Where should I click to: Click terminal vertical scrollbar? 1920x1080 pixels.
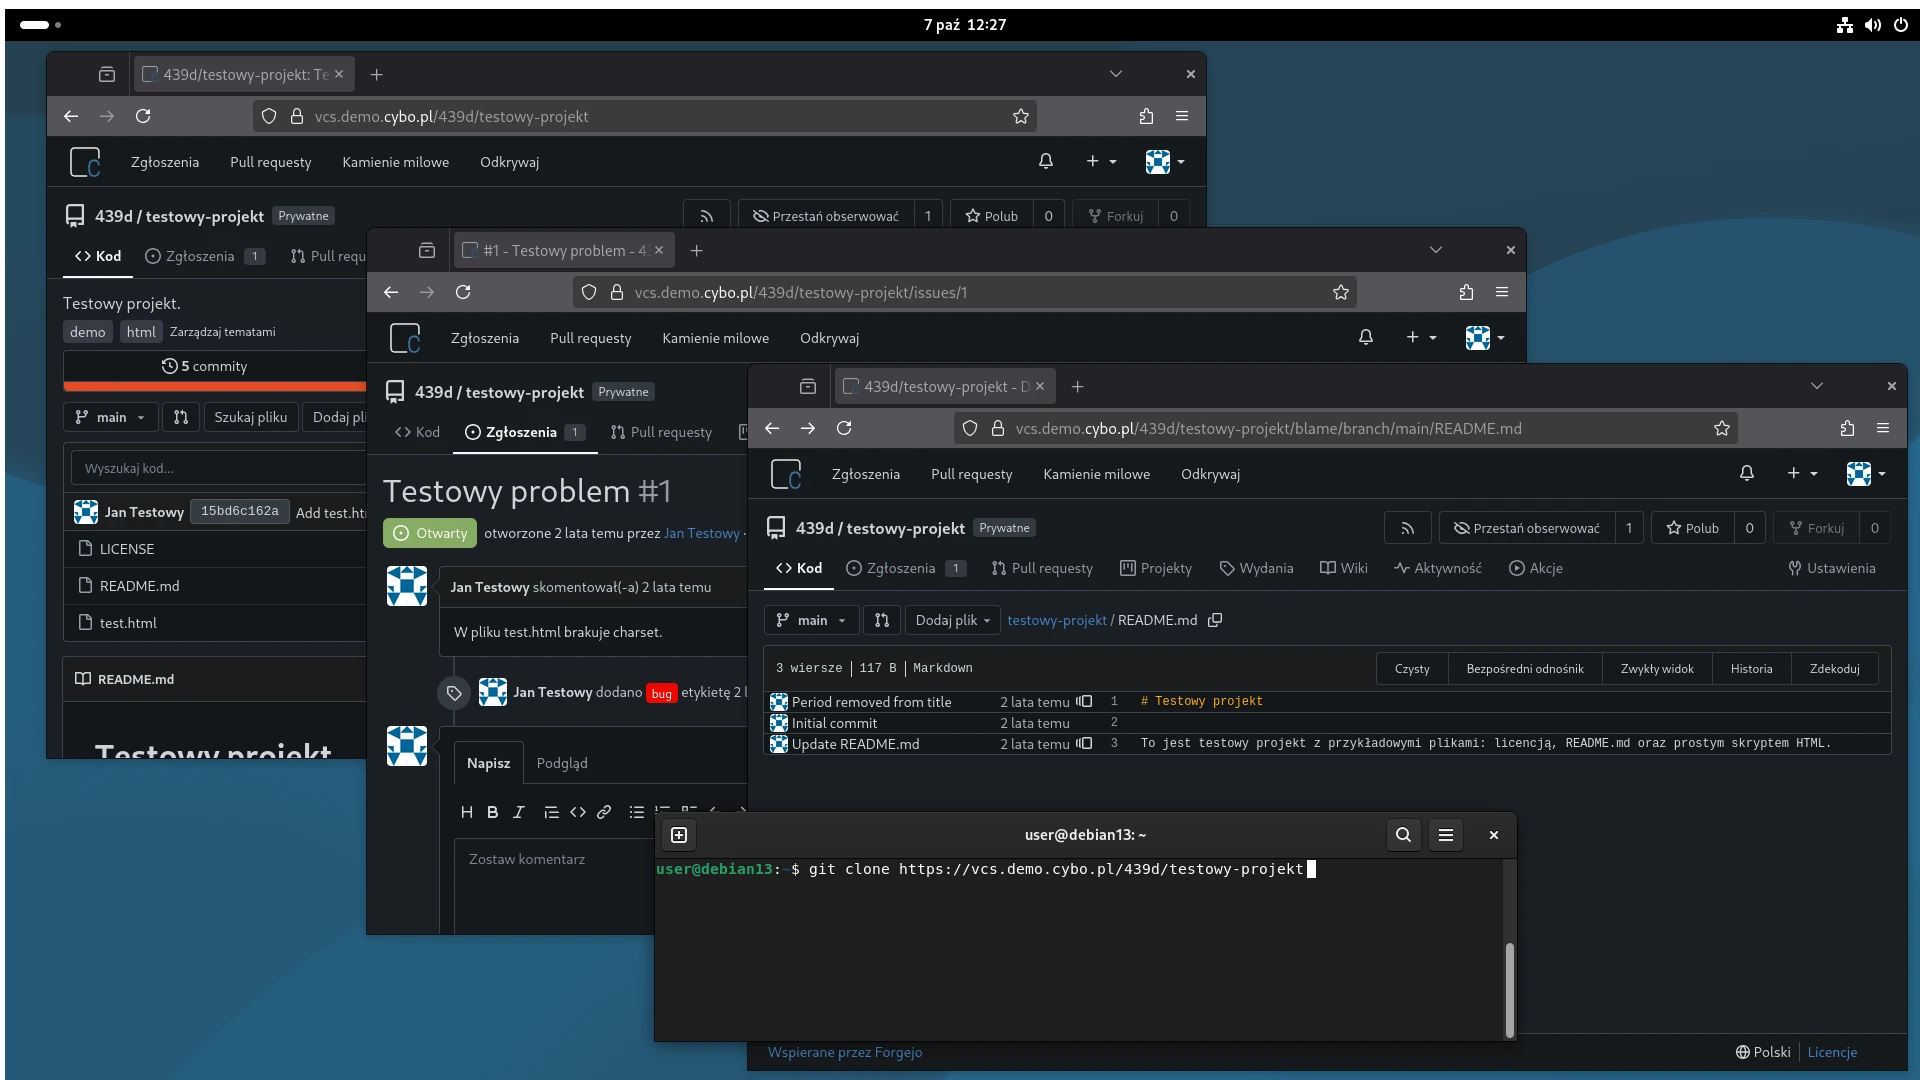(1509, 988)
